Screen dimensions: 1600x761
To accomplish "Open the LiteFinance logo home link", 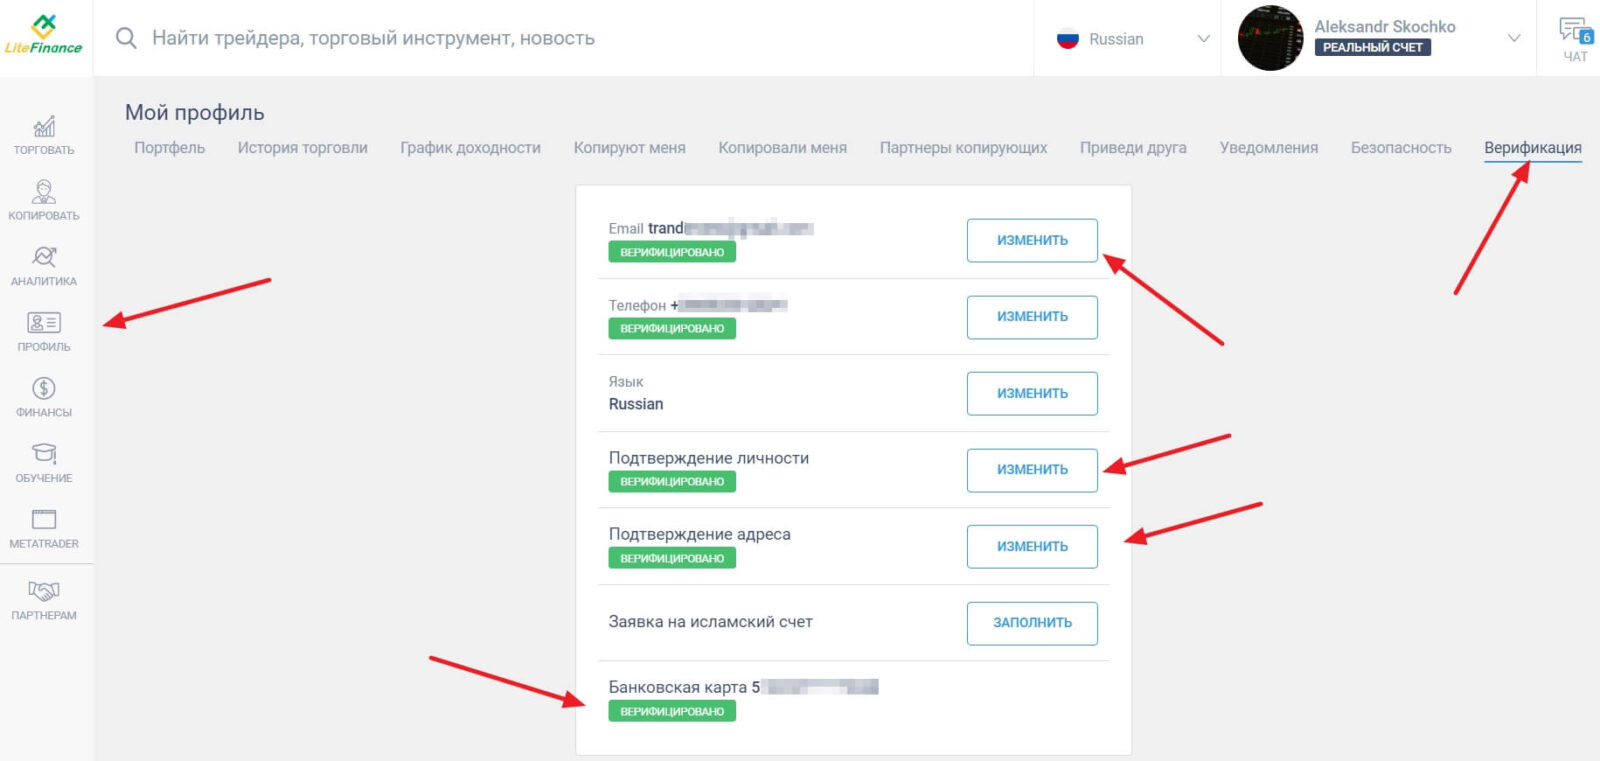I will (43, 34).
